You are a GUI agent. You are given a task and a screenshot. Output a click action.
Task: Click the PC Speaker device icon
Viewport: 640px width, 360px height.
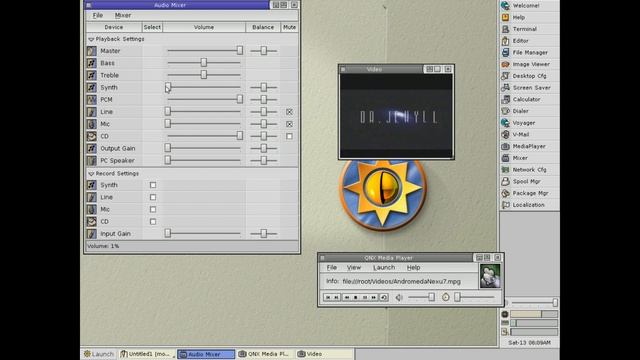click(x=91, y=161)
